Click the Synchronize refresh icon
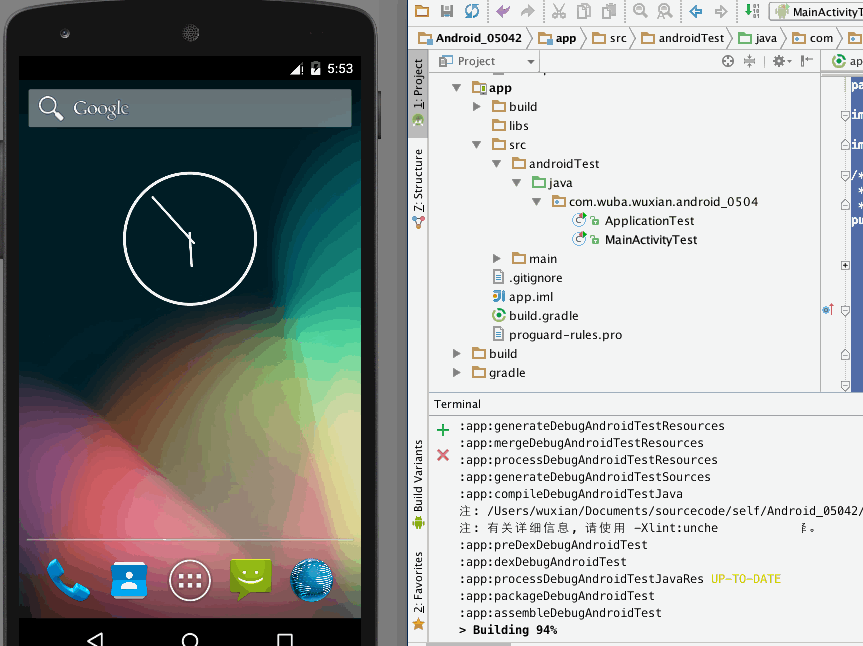Image resolution: width=863 pixels, height=646 pixels. click(472, 10)
